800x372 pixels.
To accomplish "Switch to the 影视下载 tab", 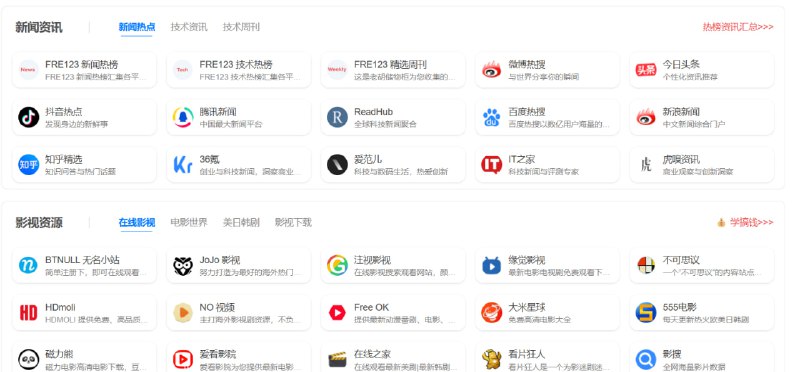I will click(x=293, y=222).
